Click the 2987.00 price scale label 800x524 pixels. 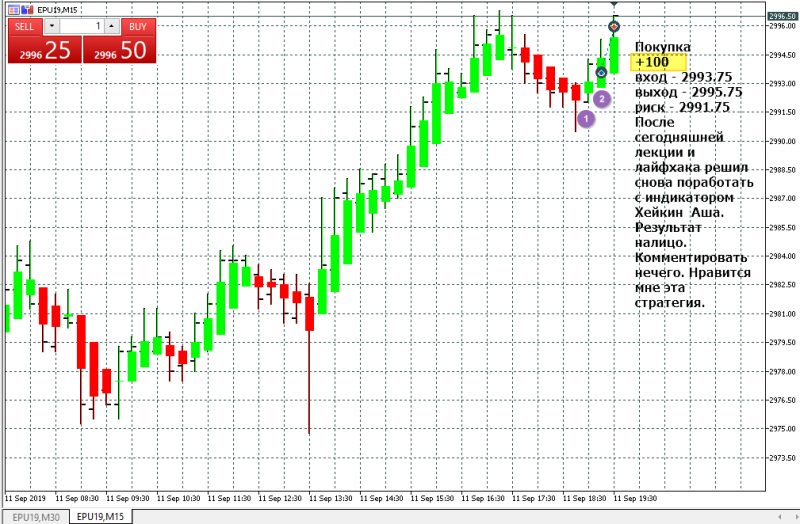click(782, 198)
